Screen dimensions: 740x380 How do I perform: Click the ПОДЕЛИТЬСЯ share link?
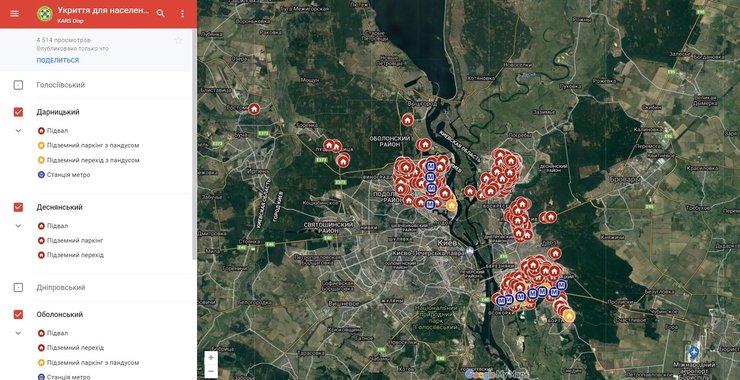58,60
